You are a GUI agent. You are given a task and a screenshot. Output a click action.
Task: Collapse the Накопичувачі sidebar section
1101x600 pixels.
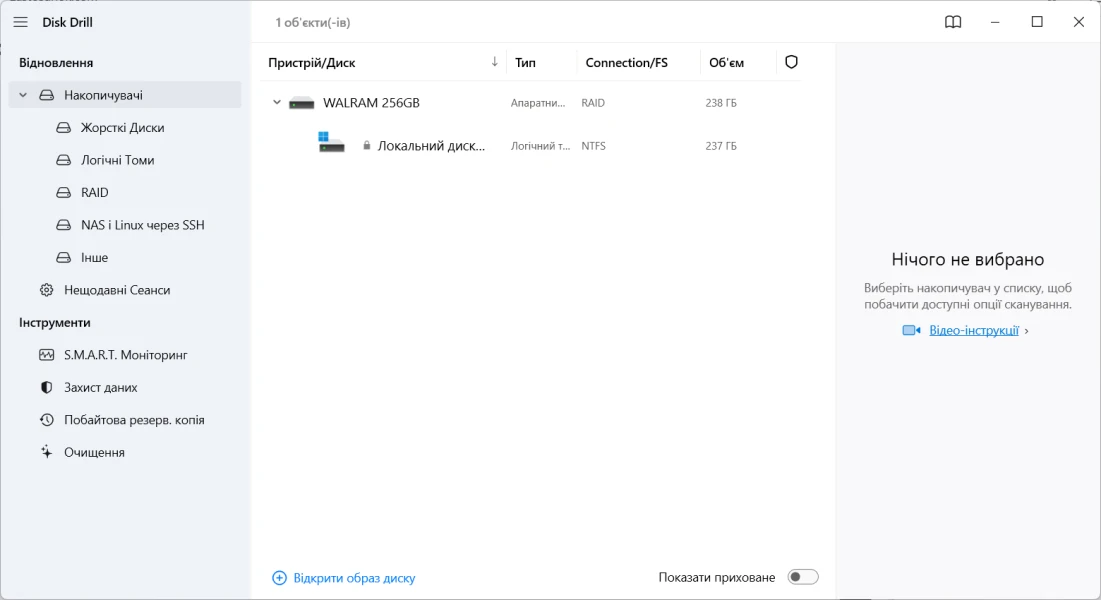[23, 95]
